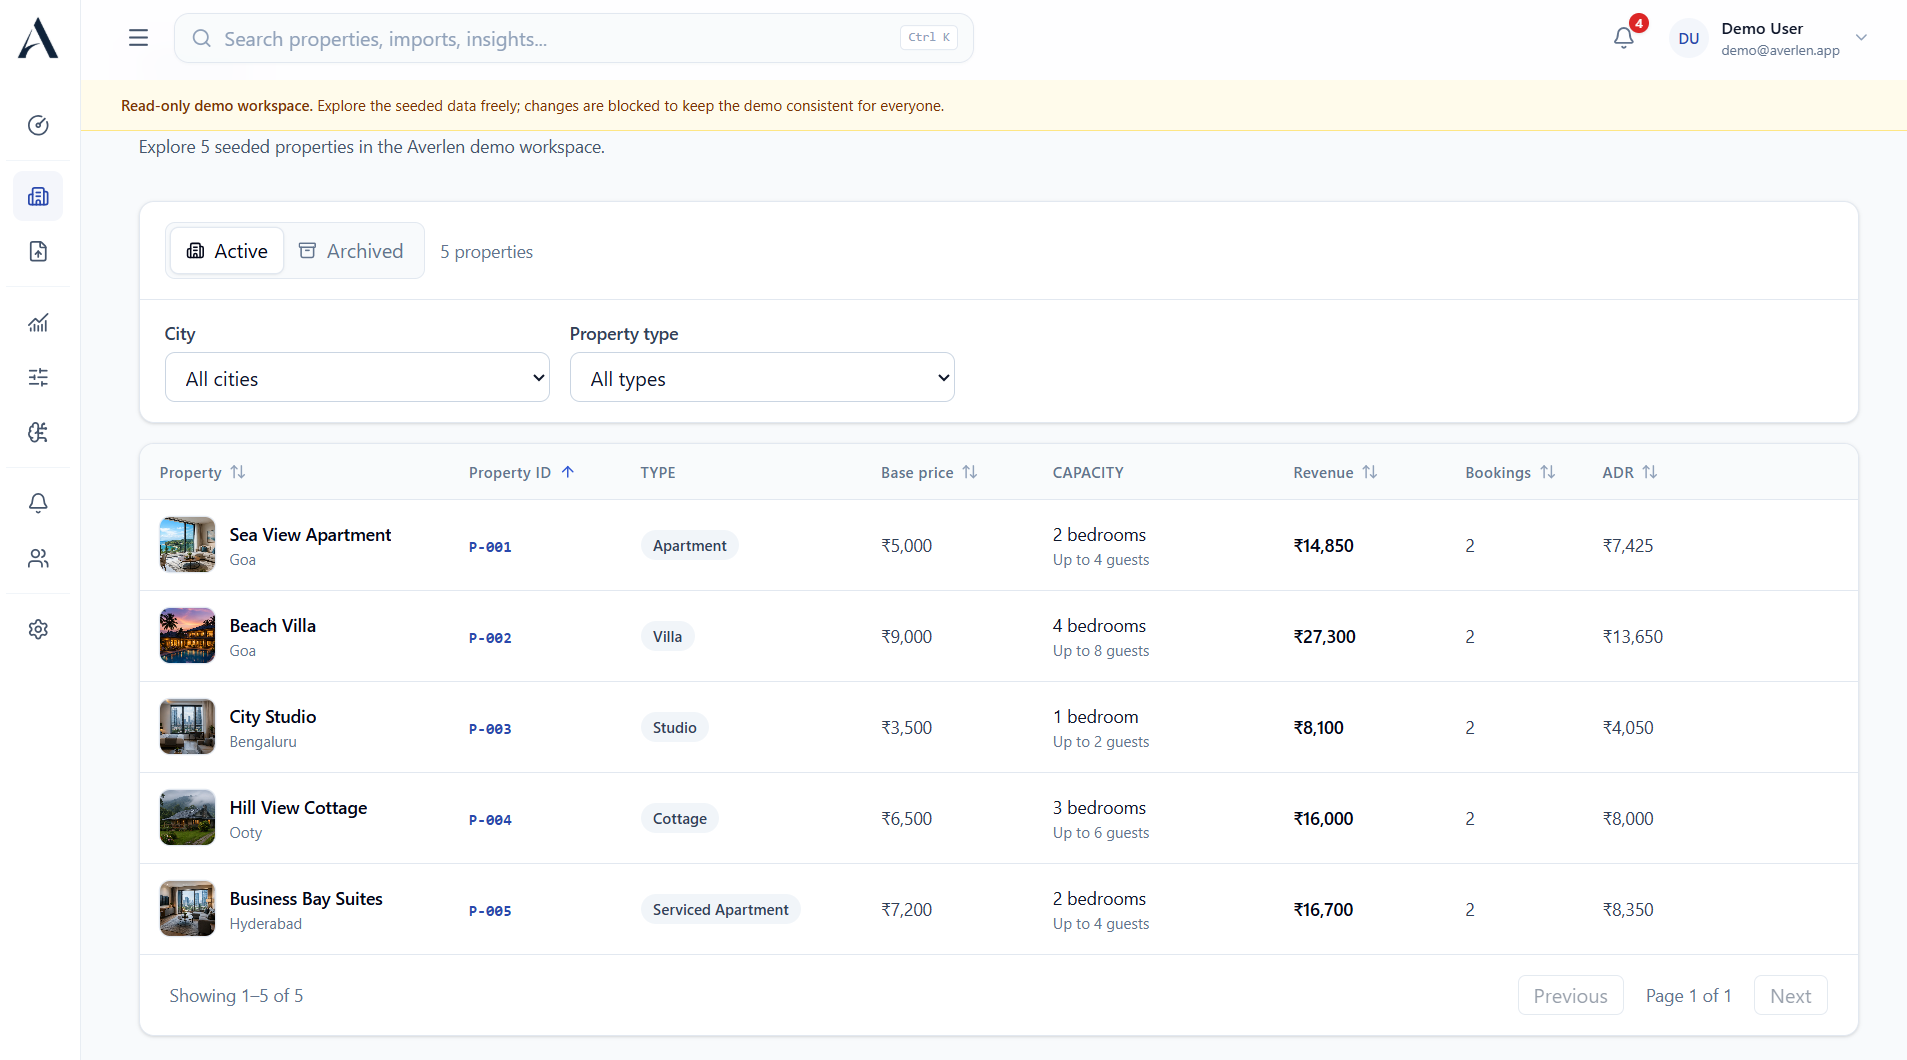1907x1060 pixels.
Task: Open notifications bell with 4 badge
Action: (x=1624, y=38)
